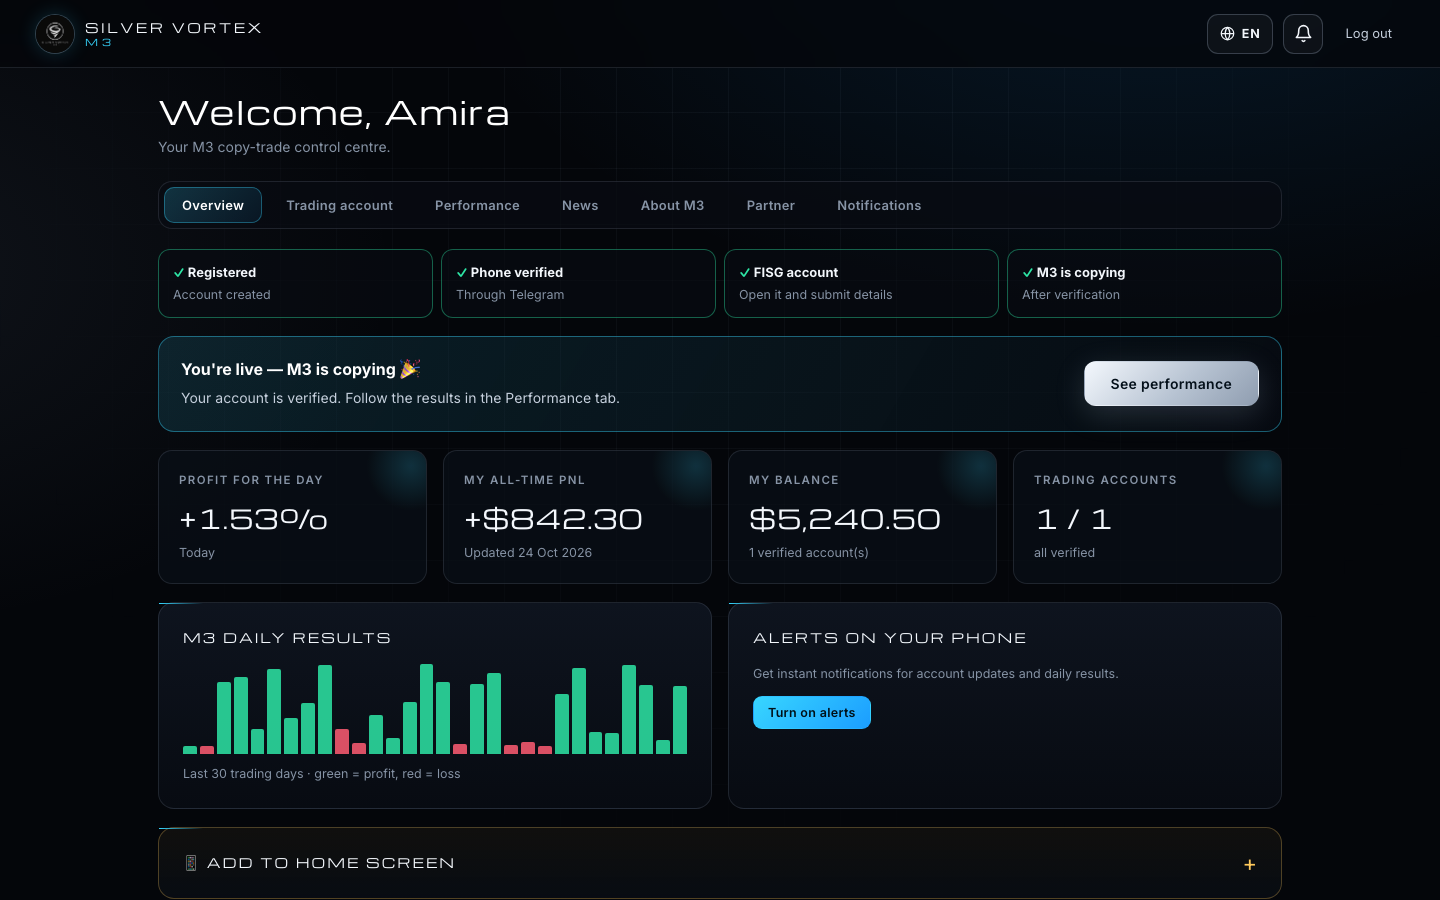Go to the Performance tab

click(477, 205)
